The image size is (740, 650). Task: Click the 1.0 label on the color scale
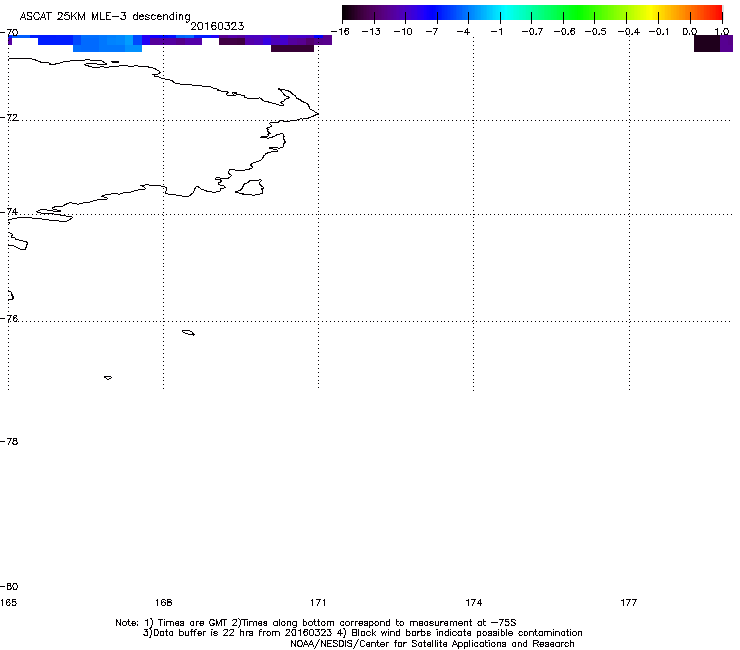(722, 32)
